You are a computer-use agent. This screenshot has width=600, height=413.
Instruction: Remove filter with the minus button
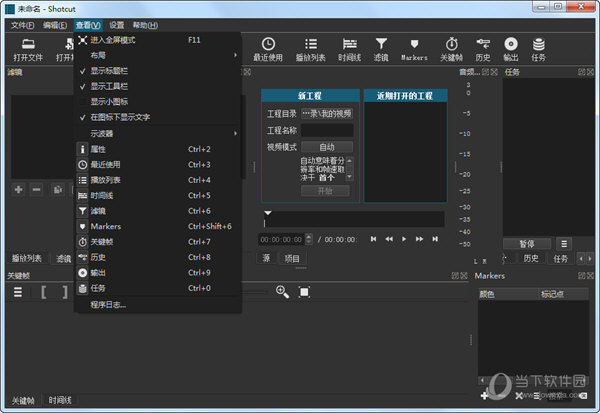(36, 189)
